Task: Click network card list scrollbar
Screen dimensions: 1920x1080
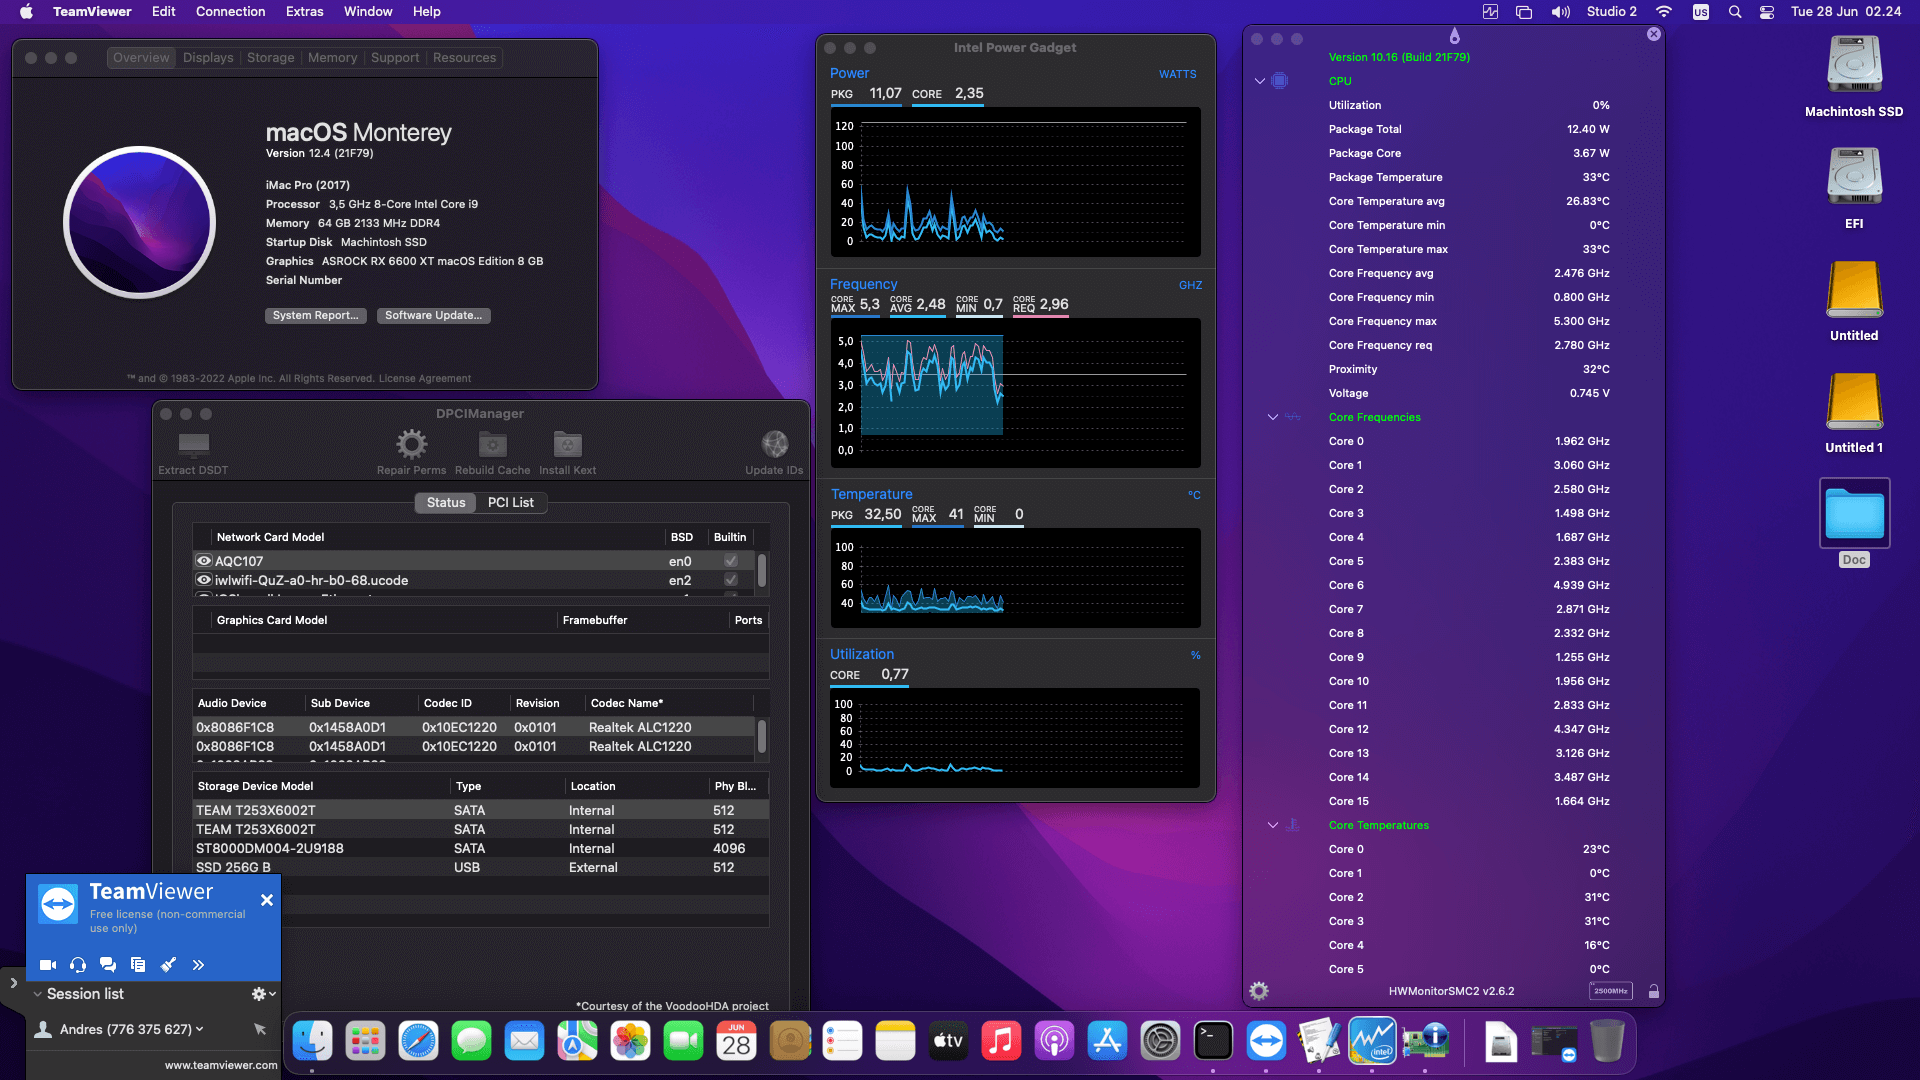Action: coord(762,571)
